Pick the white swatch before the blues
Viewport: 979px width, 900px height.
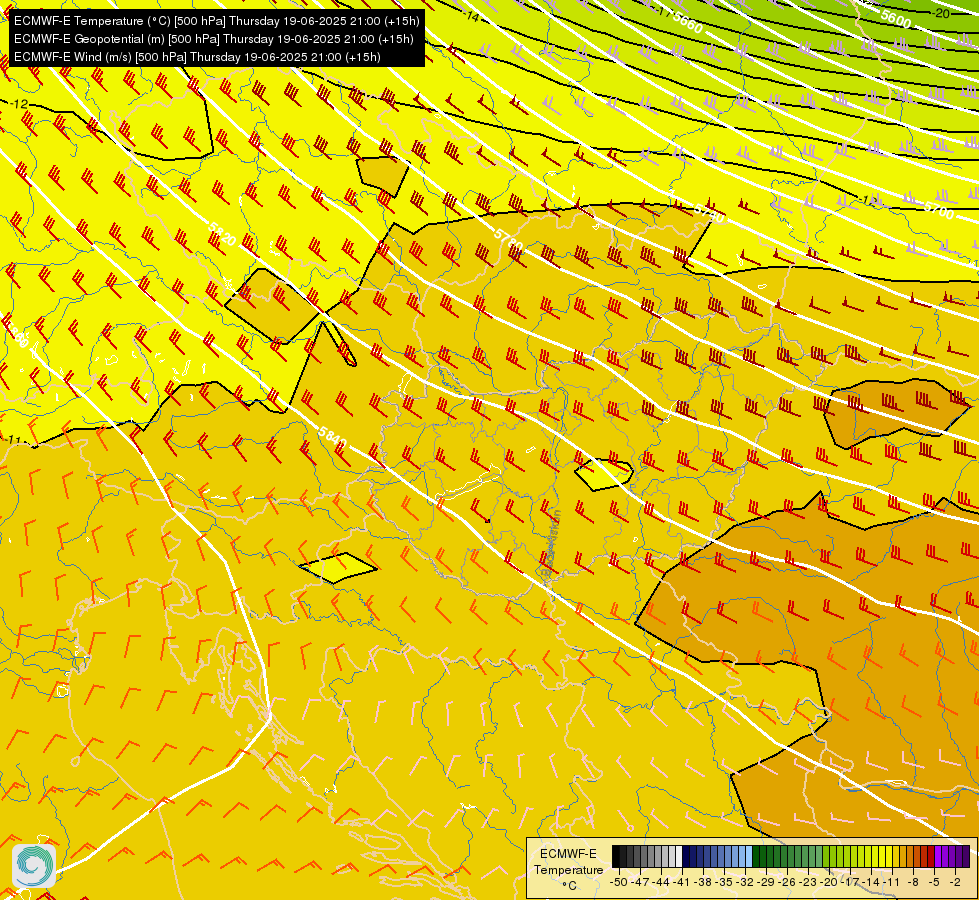point(679,856)
